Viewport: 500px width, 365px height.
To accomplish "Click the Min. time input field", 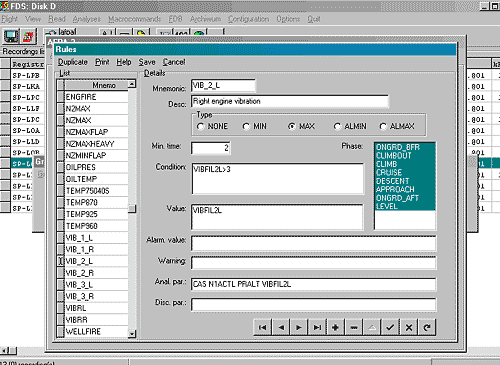I will click(211, 148).
